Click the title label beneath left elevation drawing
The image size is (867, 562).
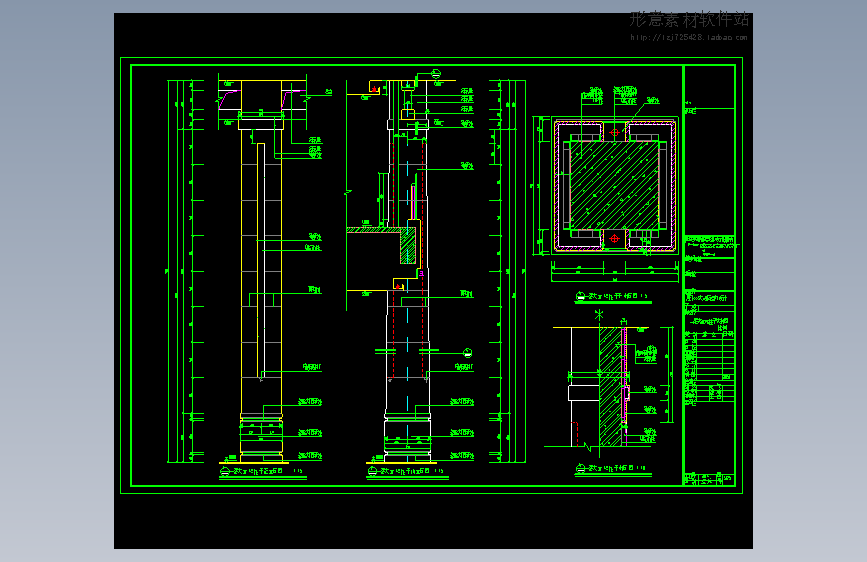click(x=262, y=471)
